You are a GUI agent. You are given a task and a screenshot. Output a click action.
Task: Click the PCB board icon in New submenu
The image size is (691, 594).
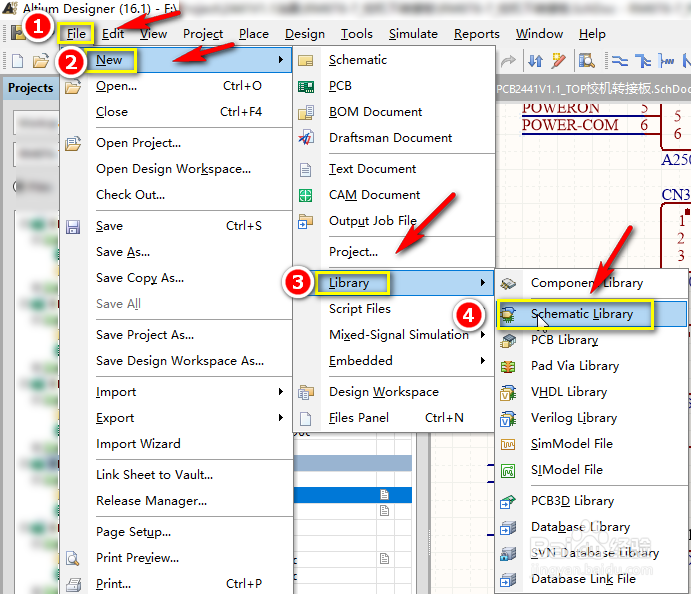click(305, 86)
